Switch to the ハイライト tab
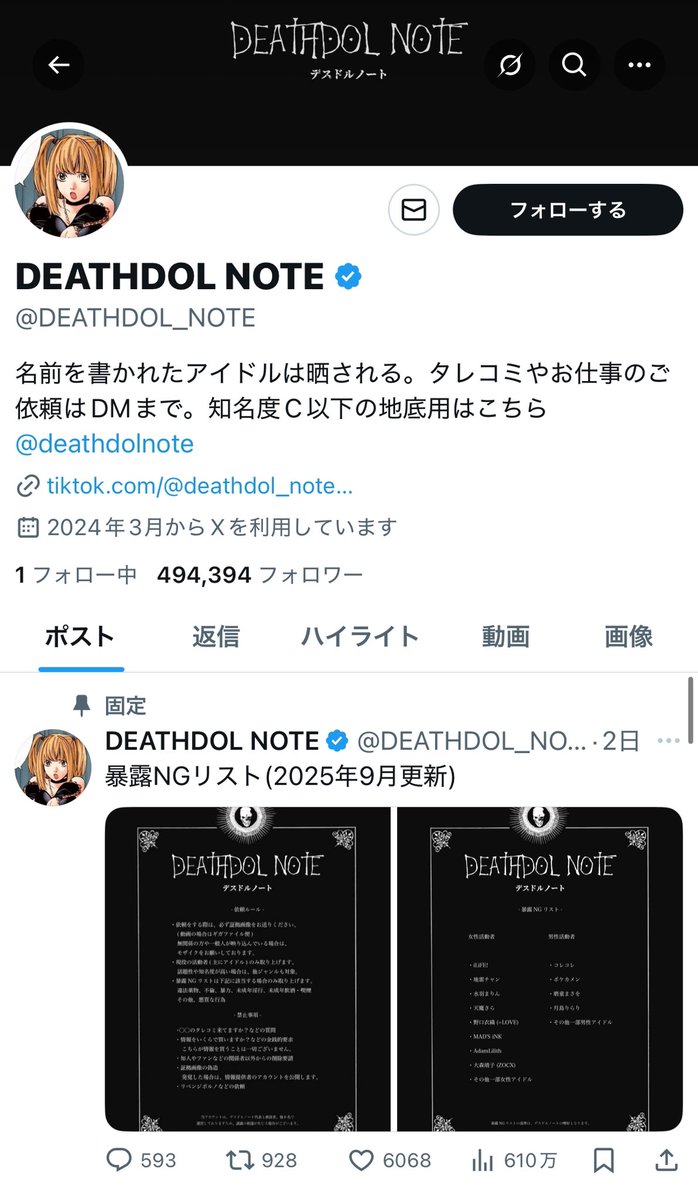Screen dimensions: 698x1199 tap(359, 636)
